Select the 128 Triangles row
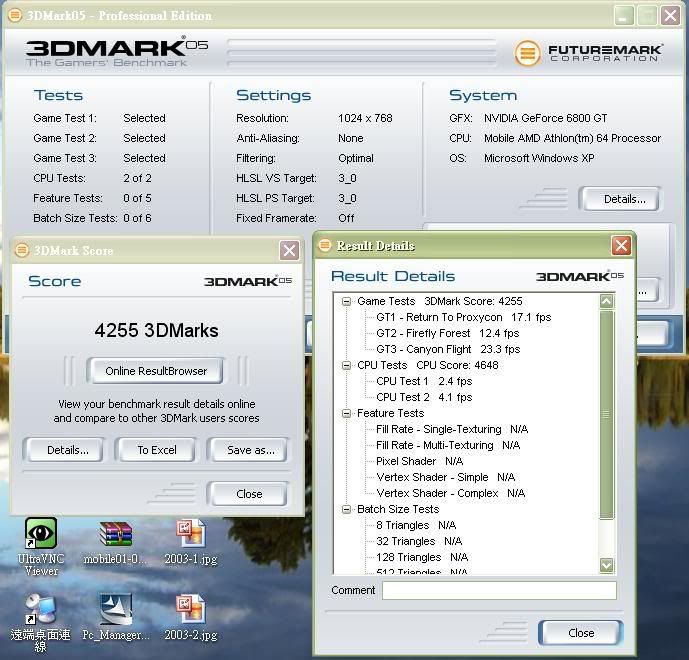The image size is (689, 660). 422,557
